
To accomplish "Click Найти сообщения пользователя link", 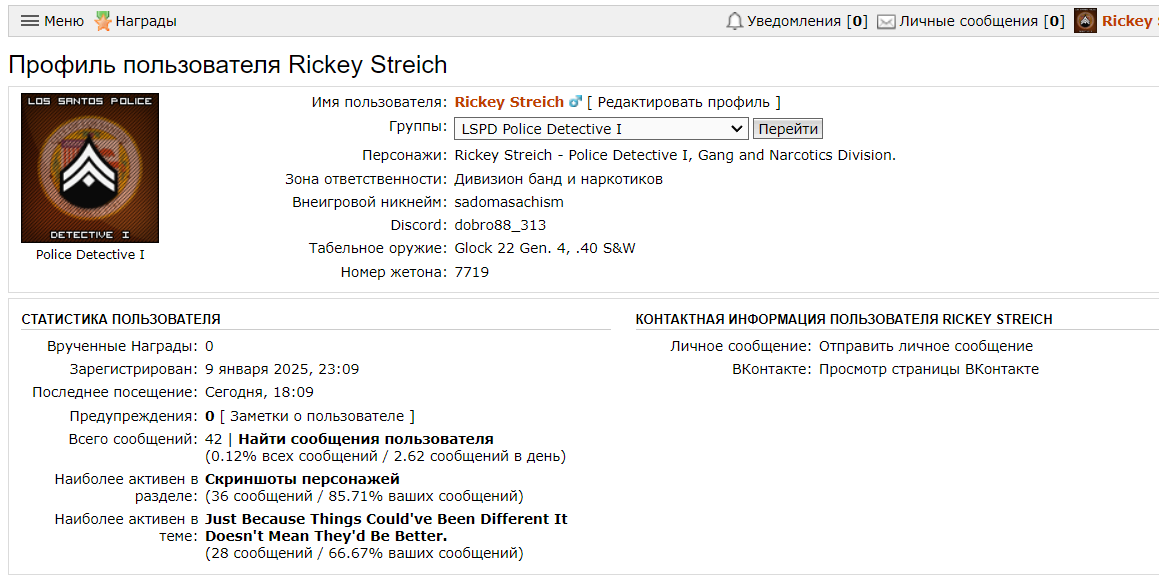I will [x=366, y=439].
